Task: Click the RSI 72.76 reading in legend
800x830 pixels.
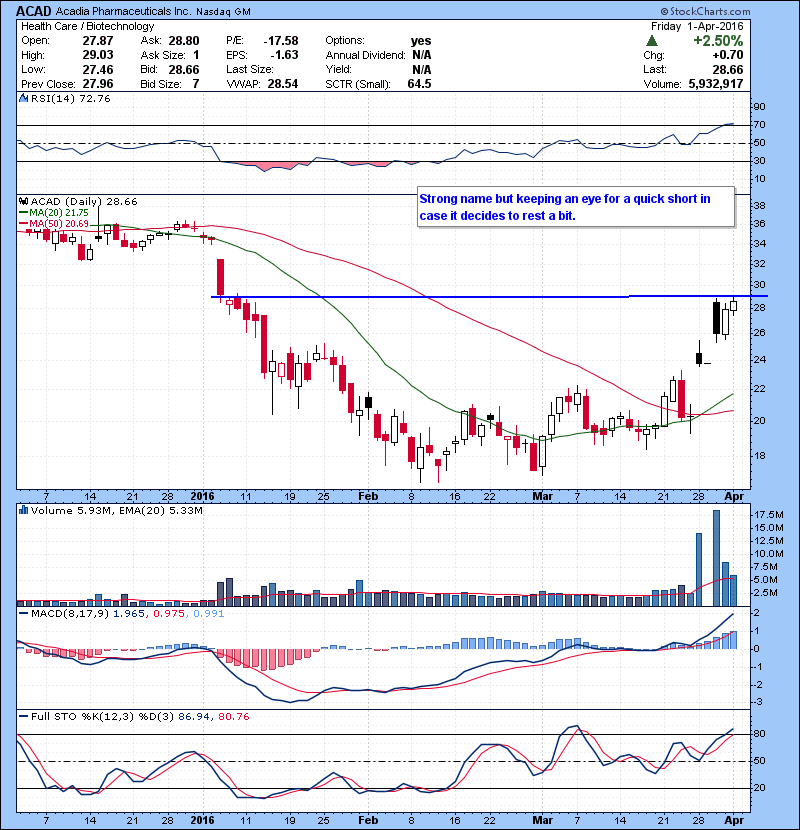Action: pos(94,98)
